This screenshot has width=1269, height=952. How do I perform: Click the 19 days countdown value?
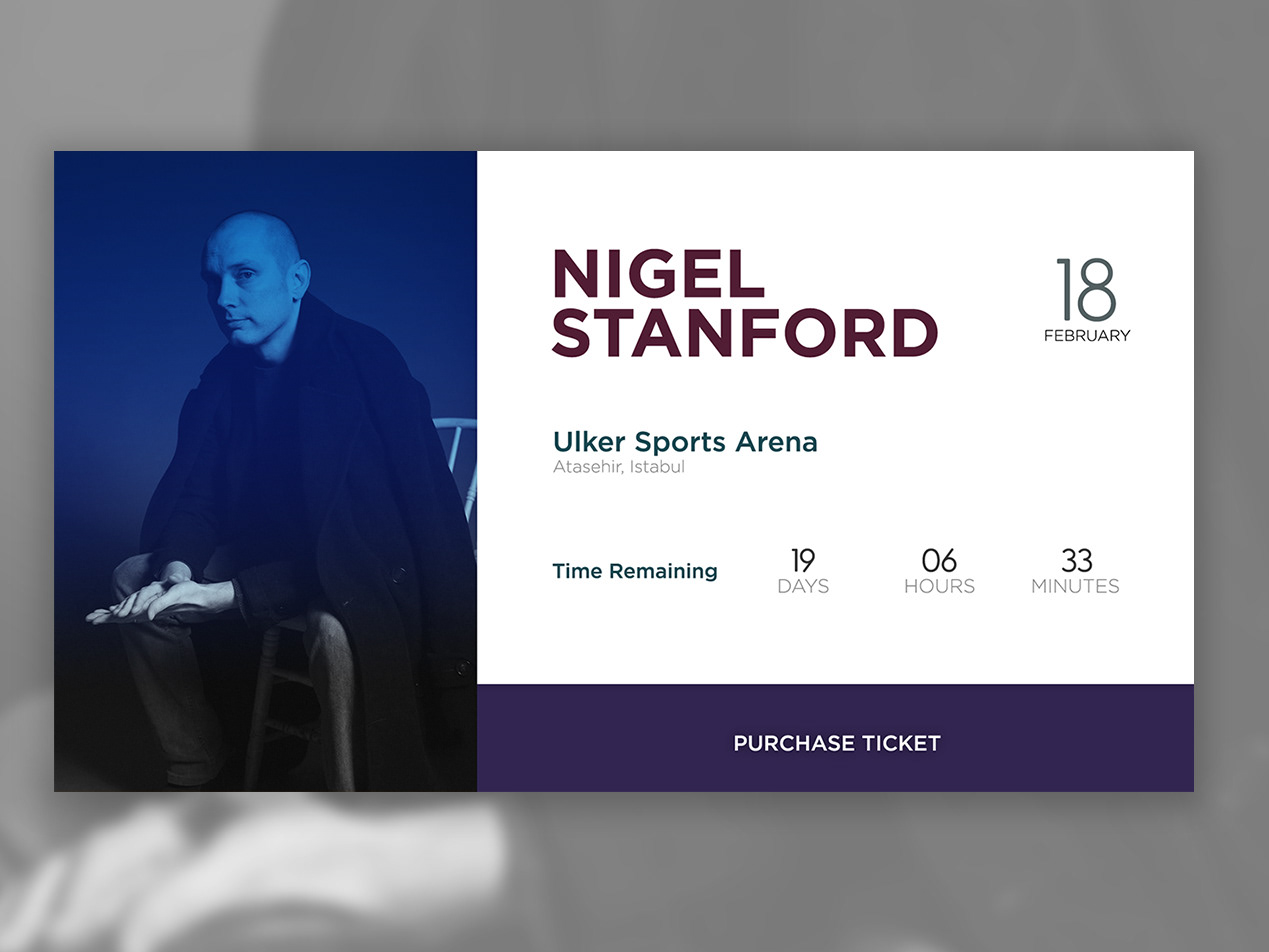[x=802, y=560]
